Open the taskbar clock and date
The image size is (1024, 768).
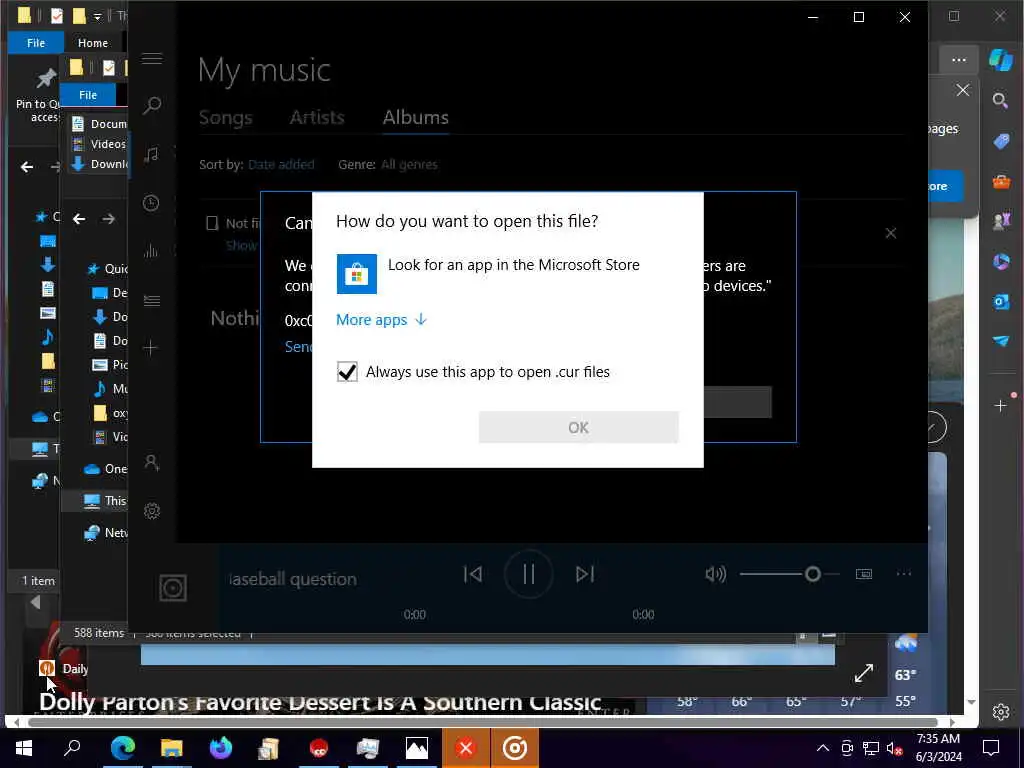[938, 748]
